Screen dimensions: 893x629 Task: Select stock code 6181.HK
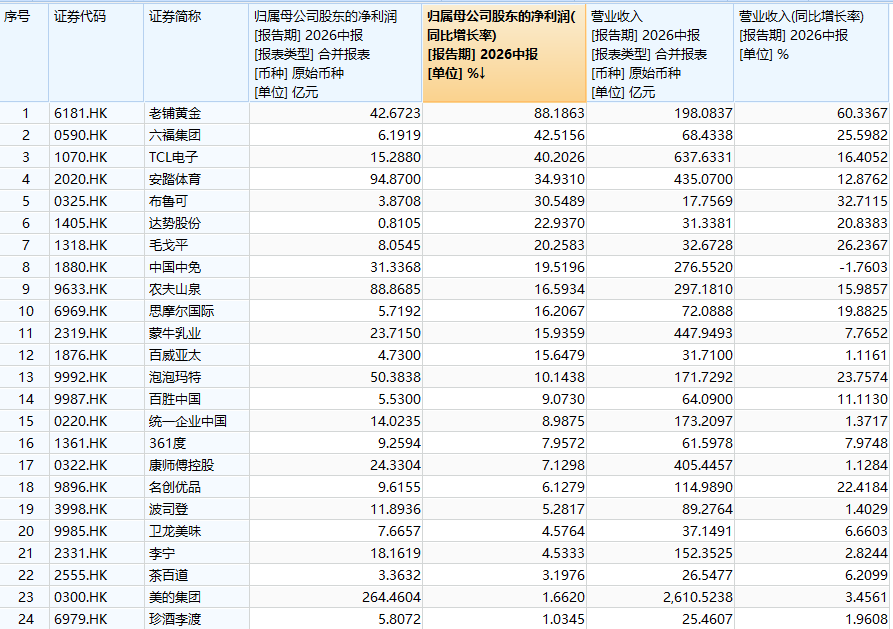80,113
